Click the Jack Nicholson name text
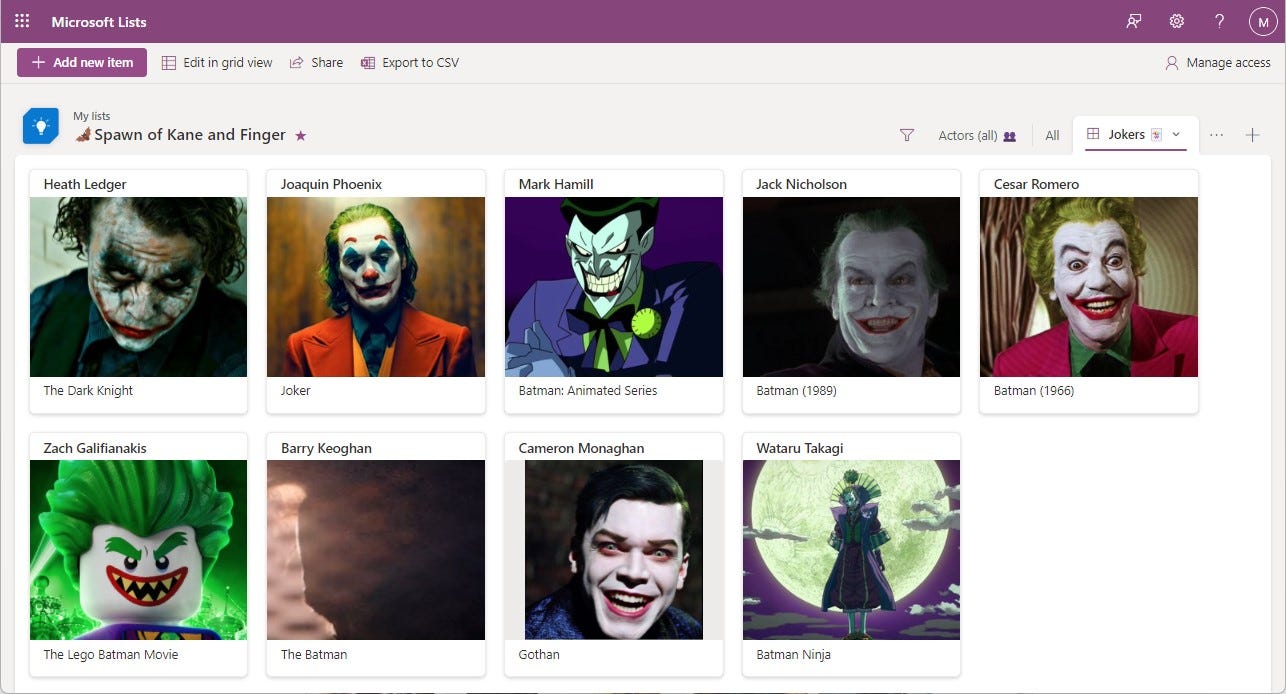 (801, 184)
